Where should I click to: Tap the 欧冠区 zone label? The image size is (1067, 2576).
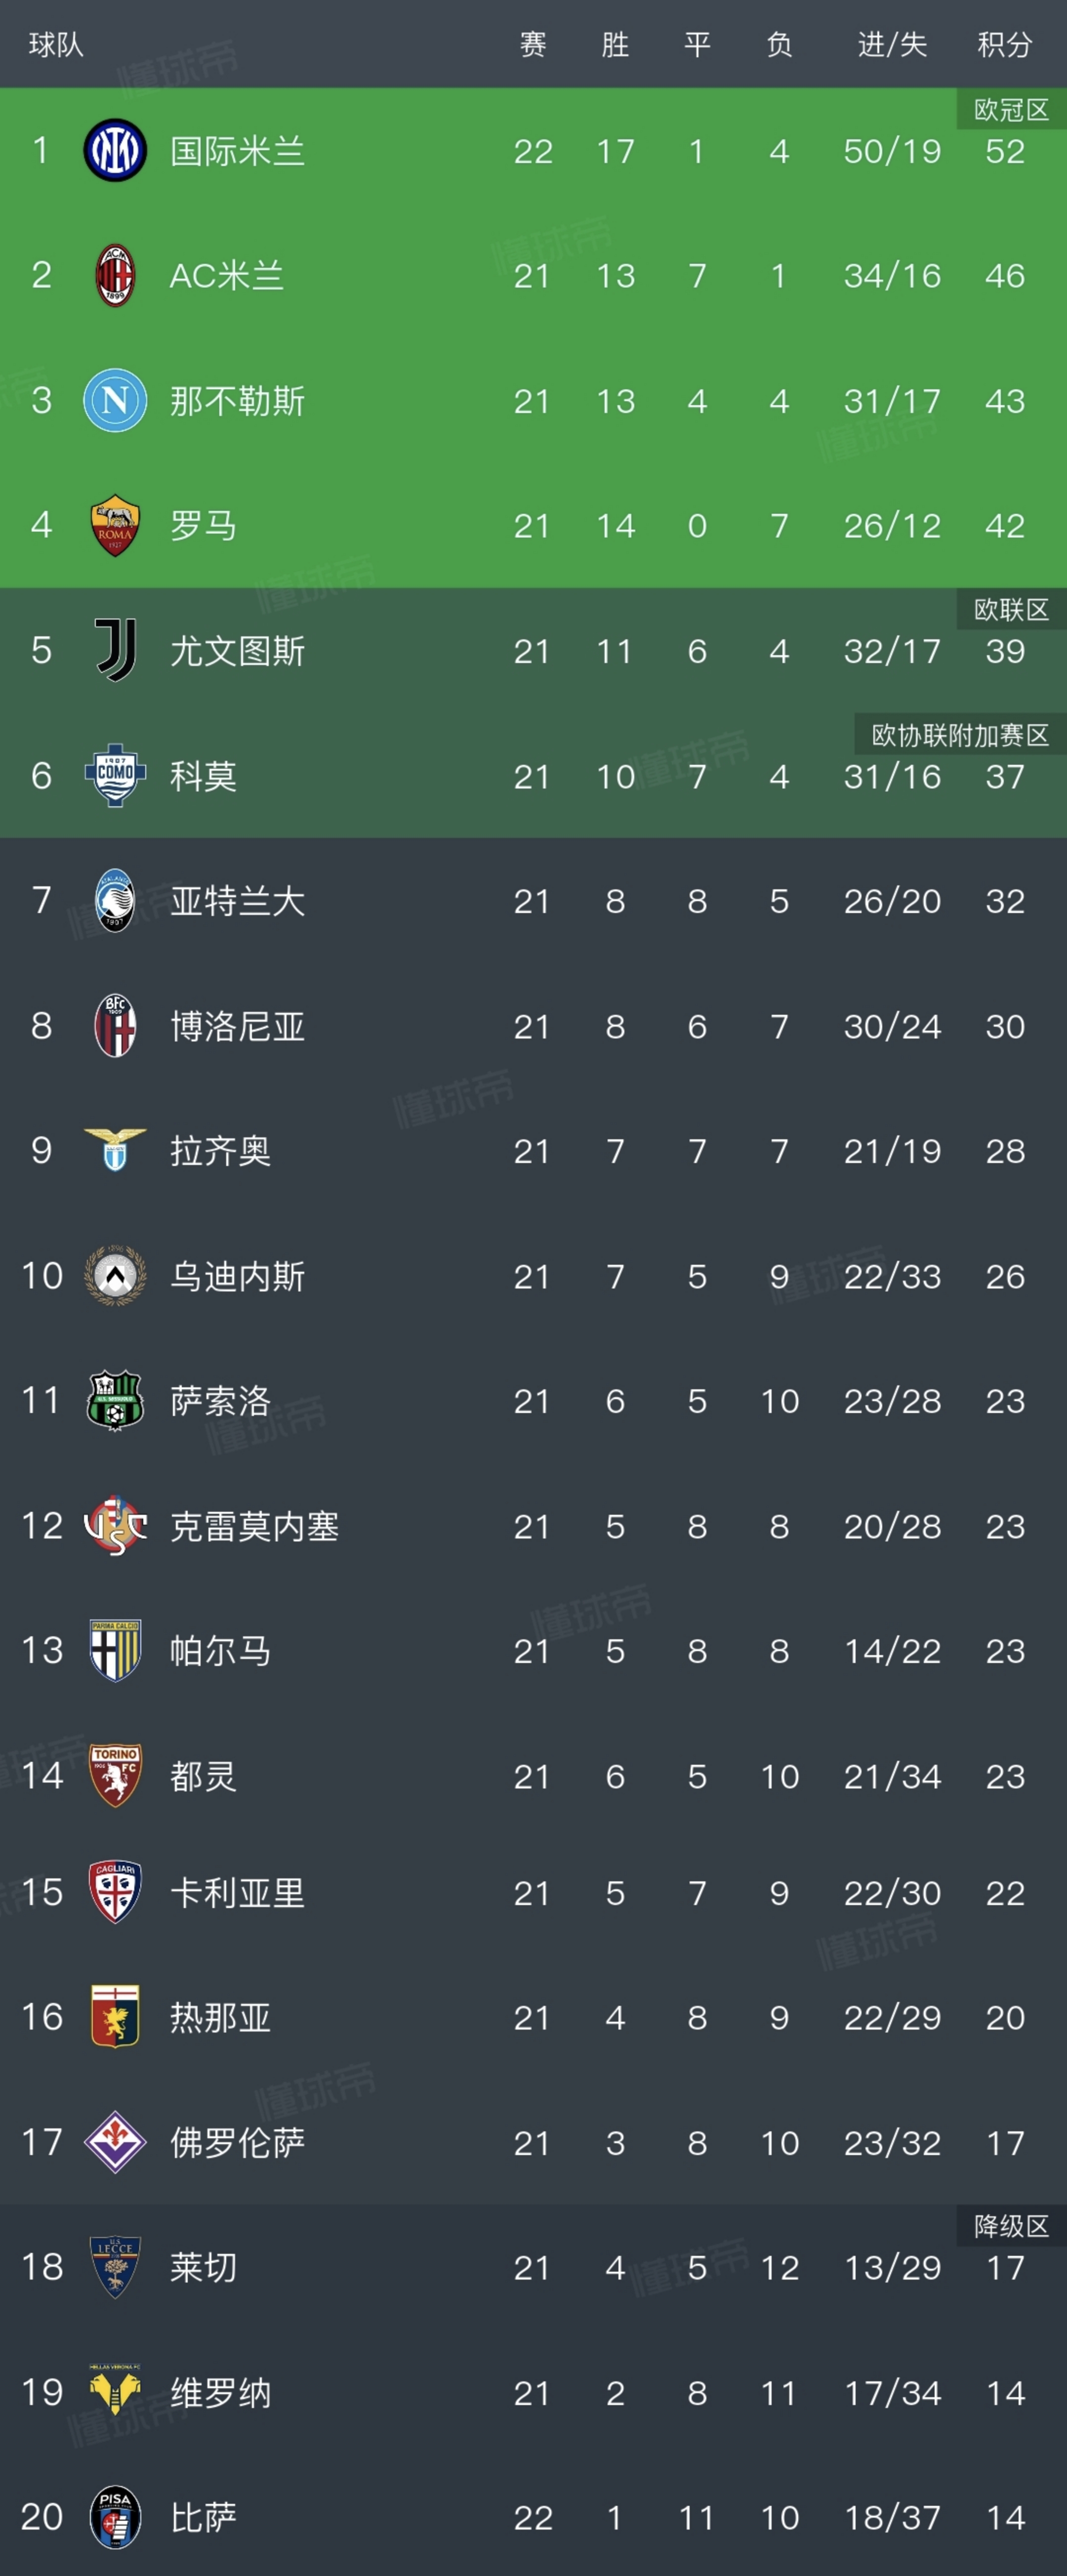1011,109
